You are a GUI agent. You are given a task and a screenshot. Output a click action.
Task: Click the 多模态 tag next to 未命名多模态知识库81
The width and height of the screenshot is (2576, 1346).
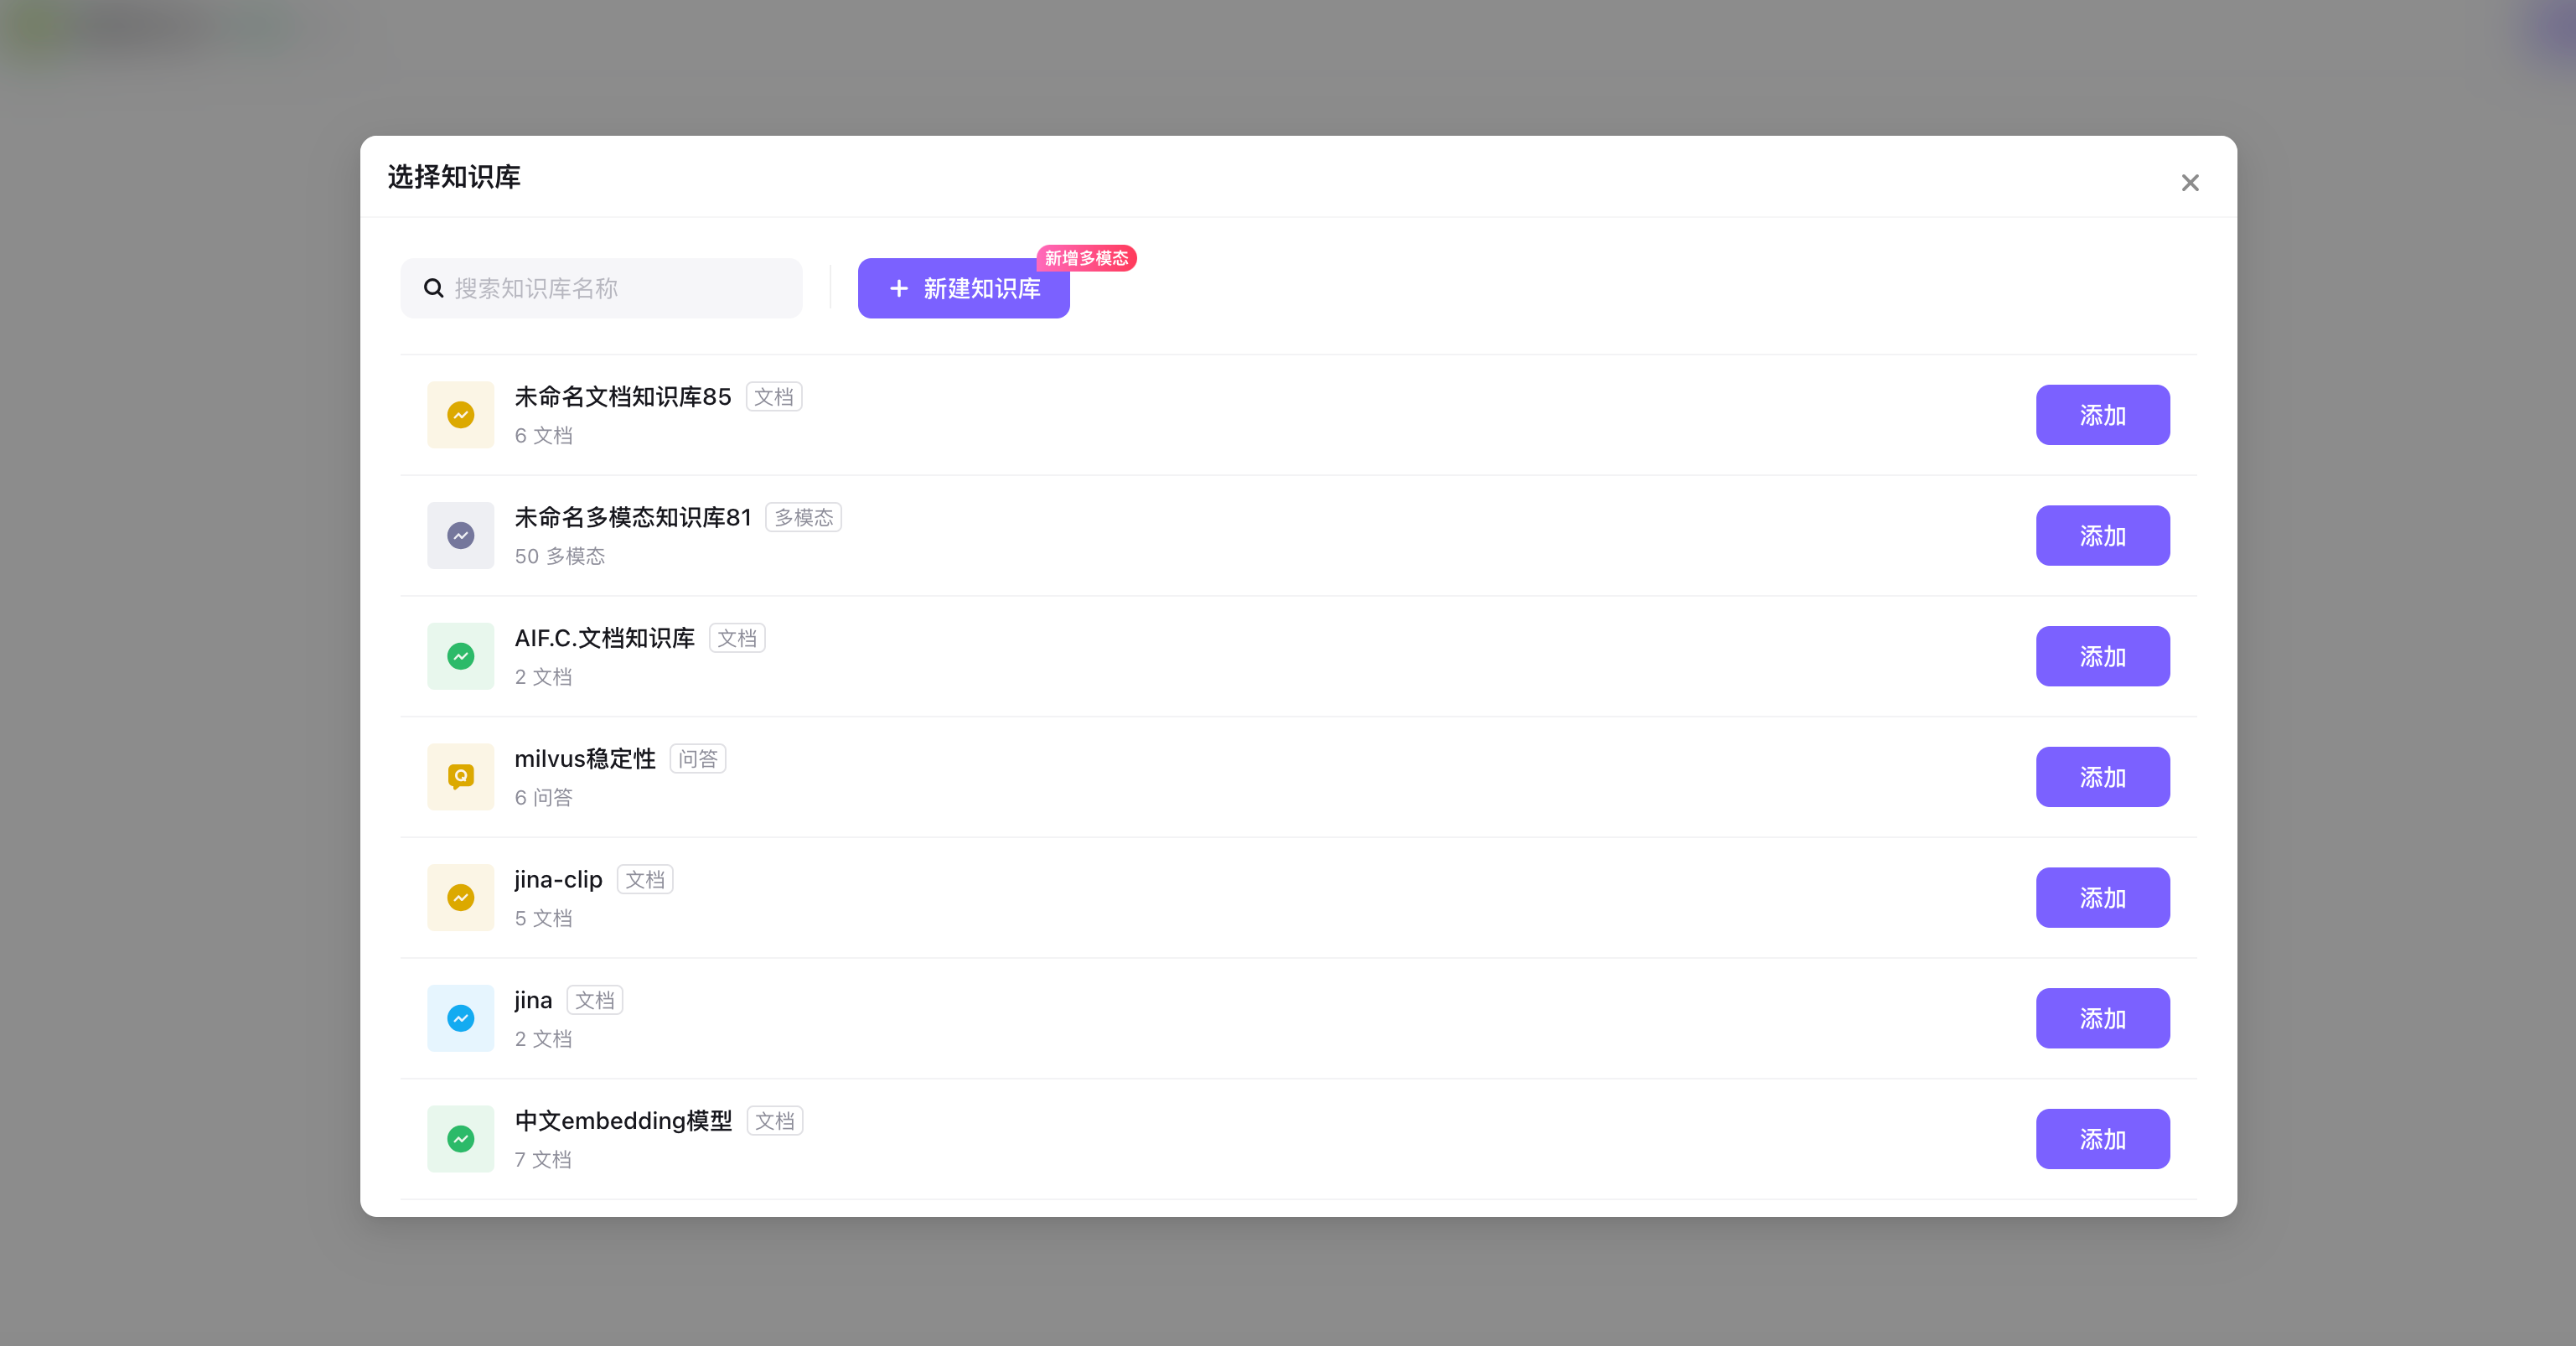(803, 517)
